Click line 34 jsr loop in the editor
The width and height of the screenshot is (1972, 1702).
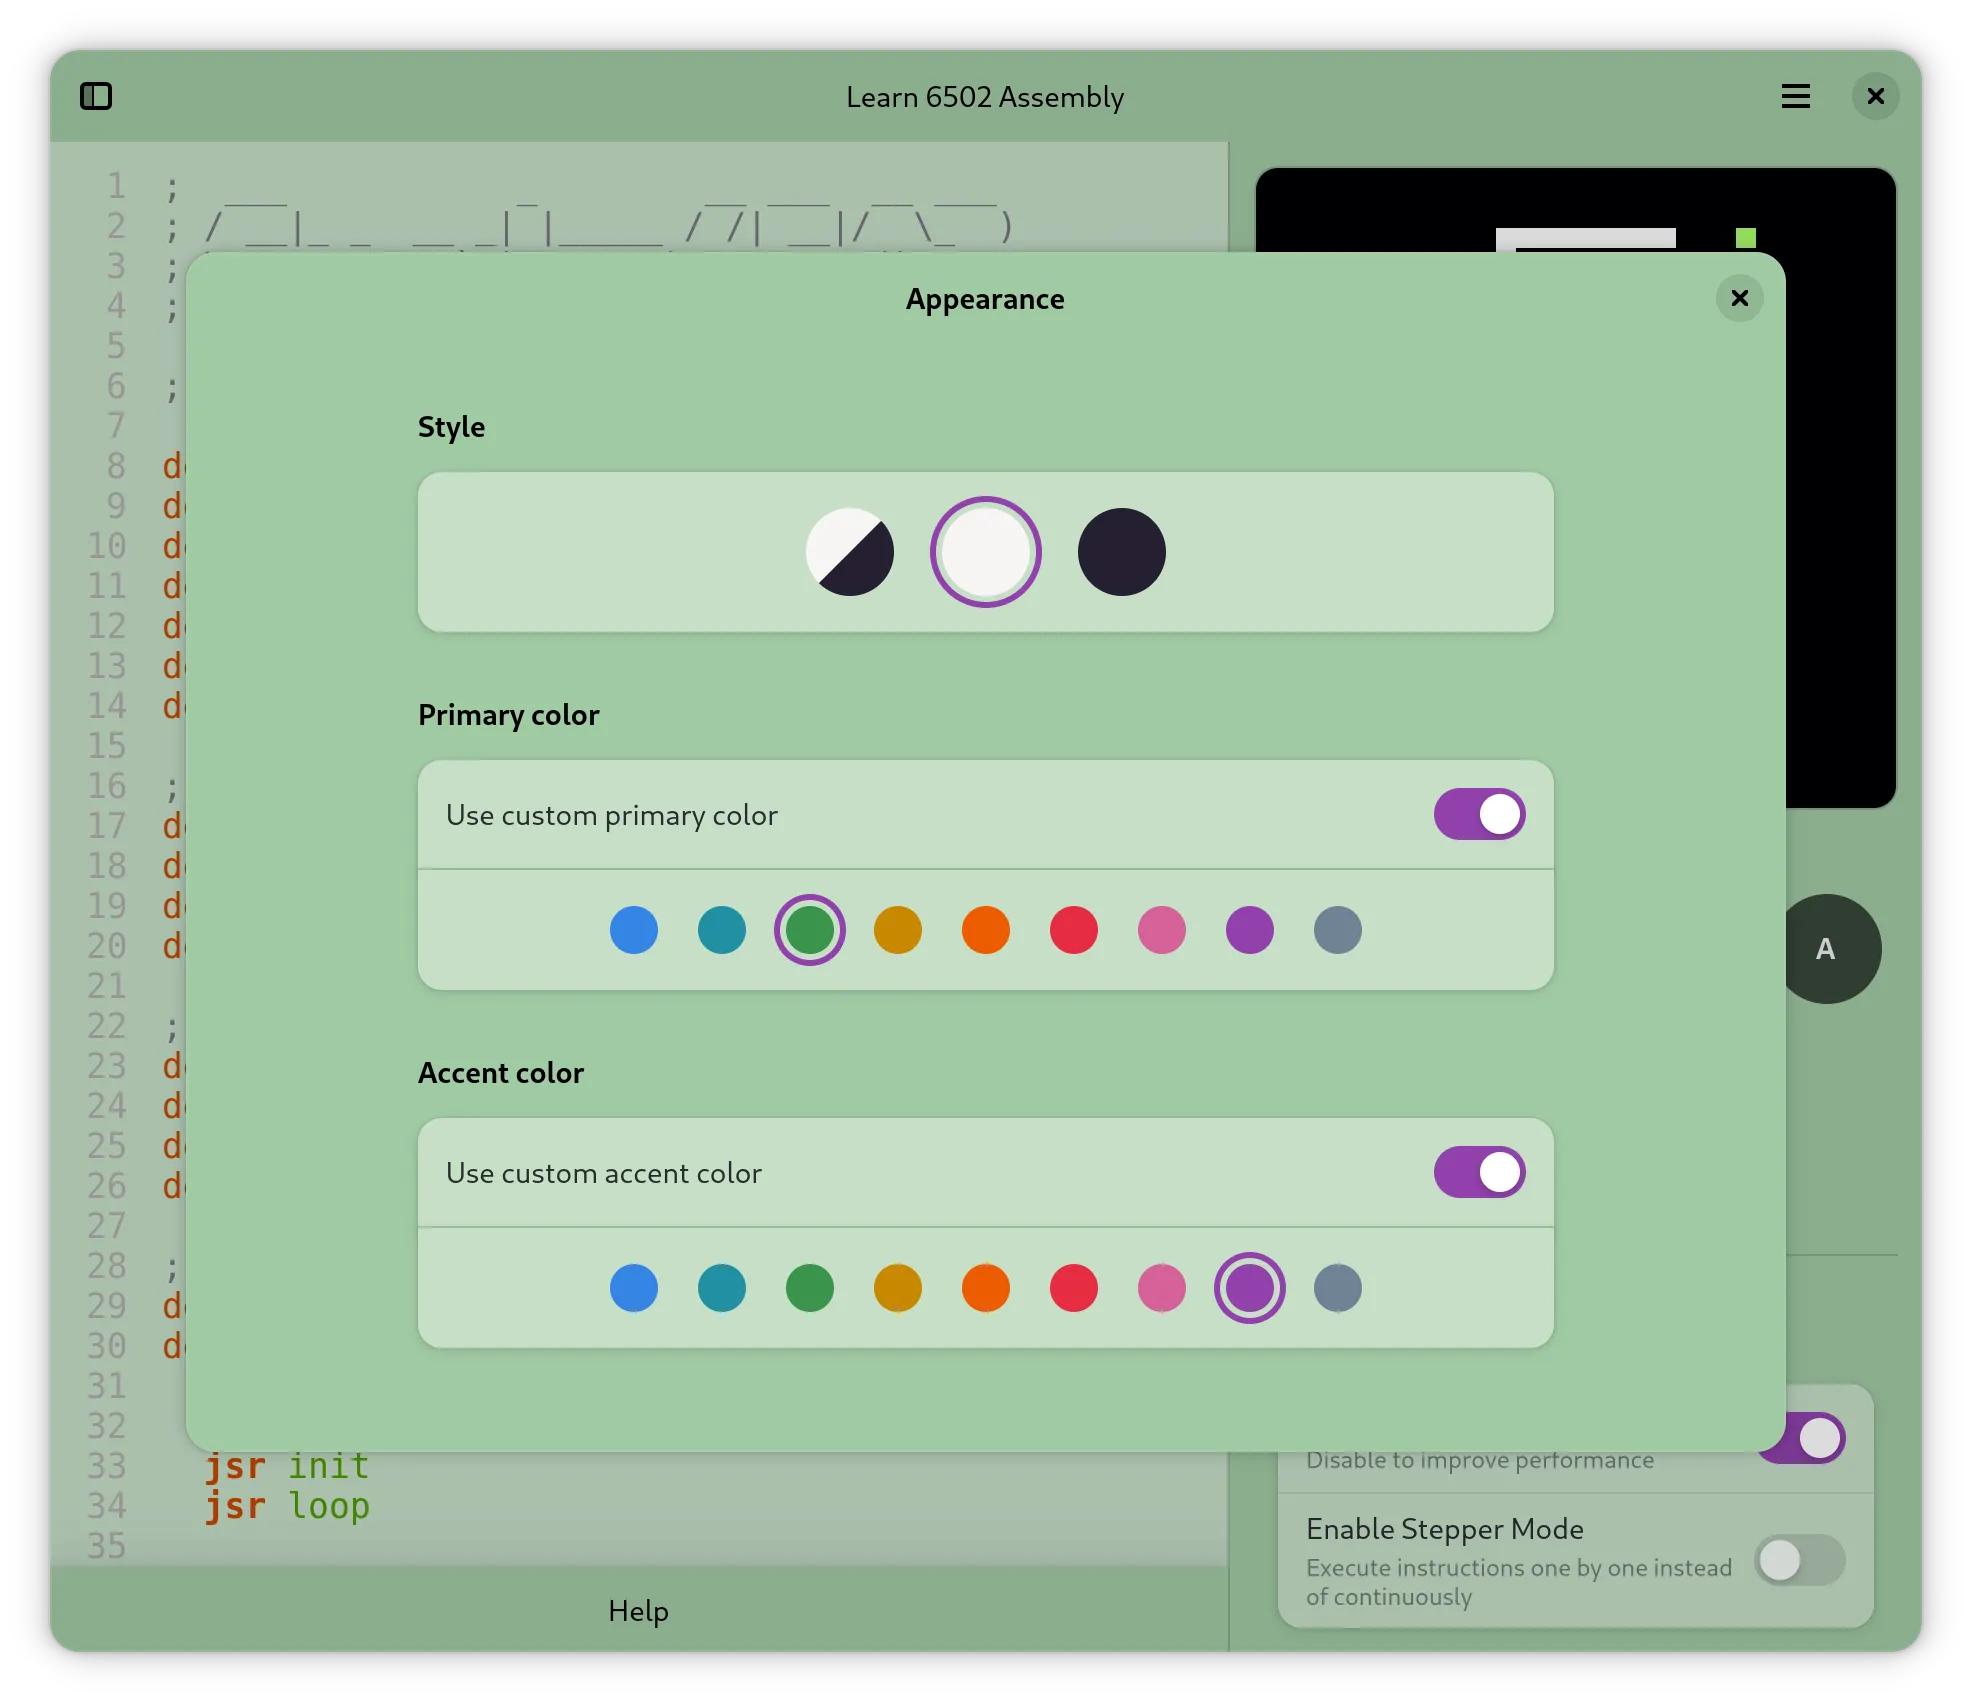(288, 1506)
